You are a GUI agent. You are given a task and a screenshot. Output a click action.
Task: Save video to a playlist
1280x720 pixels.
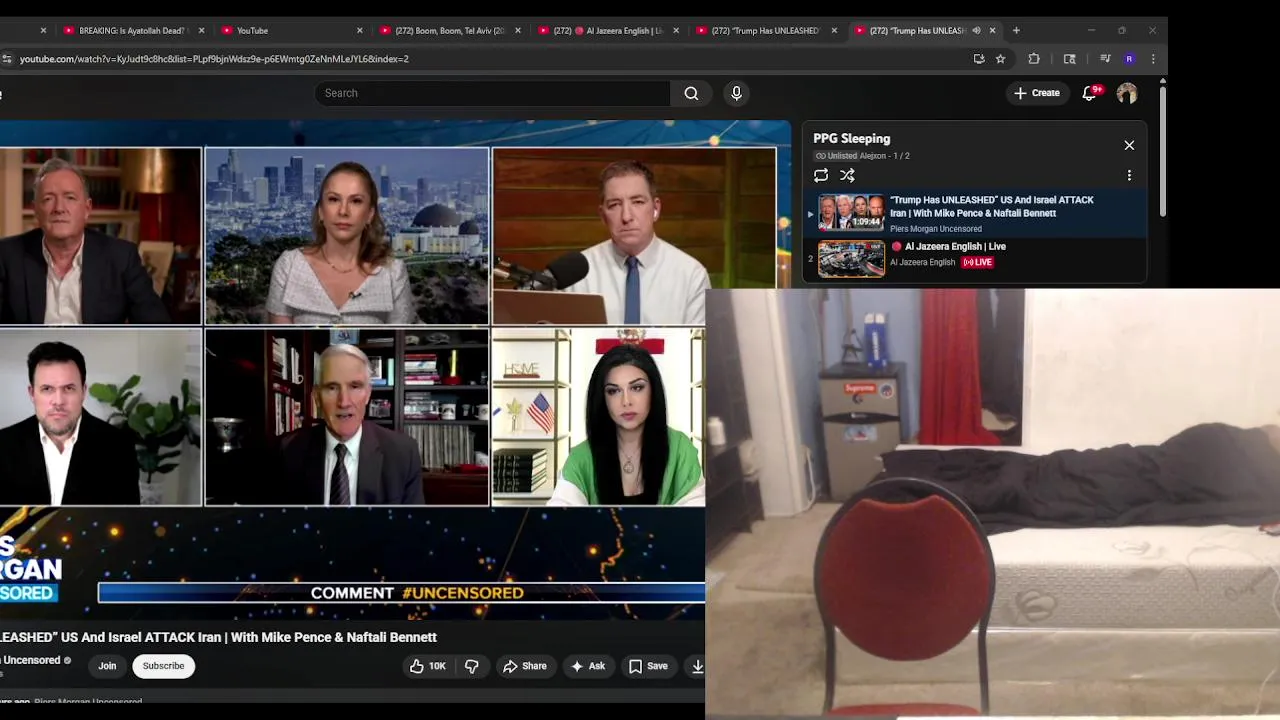(x=648, y=666)
